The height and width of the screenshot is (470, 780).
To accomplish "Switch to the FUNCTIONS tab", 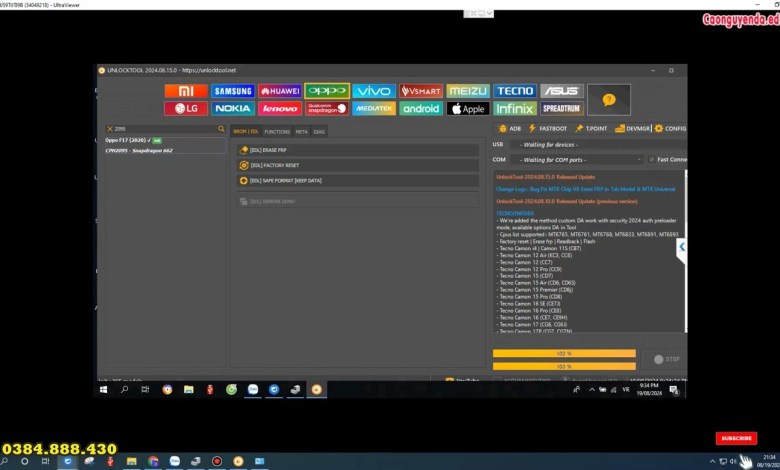I will coord(277,132).
